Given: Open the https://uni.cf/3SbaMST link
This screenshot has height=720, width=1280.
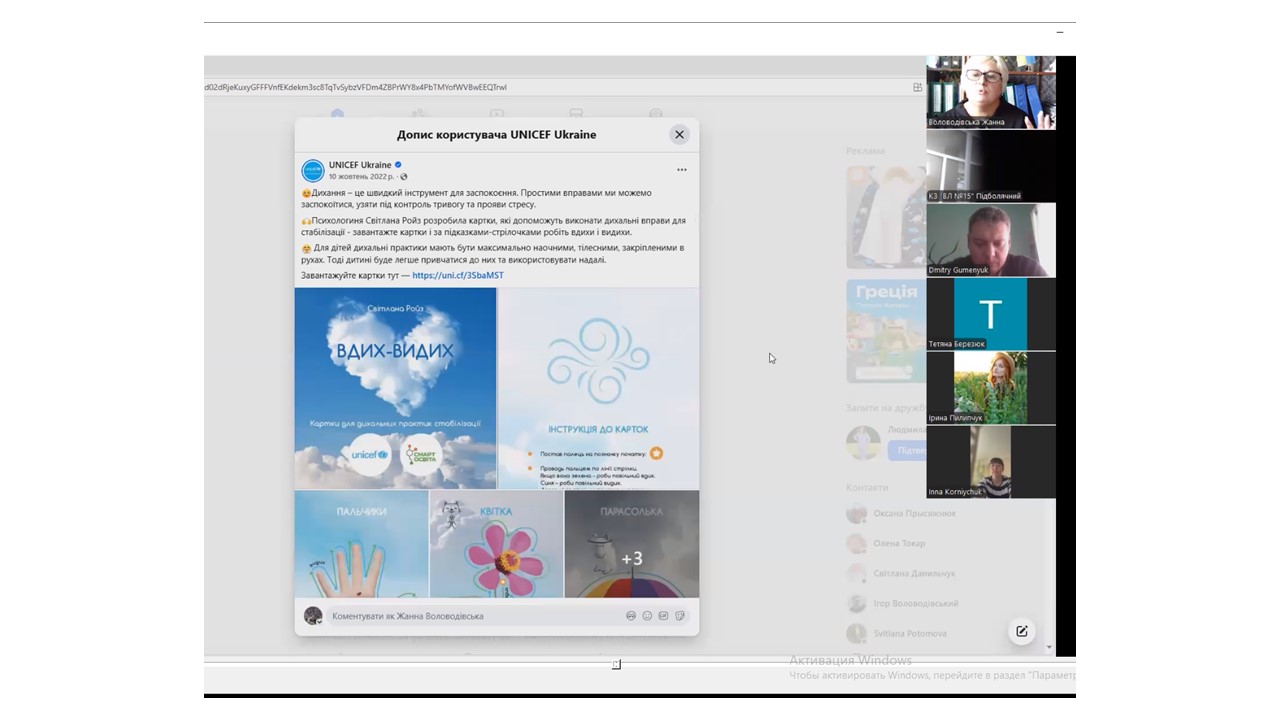Looking at the screenshot, I should 458,275.
